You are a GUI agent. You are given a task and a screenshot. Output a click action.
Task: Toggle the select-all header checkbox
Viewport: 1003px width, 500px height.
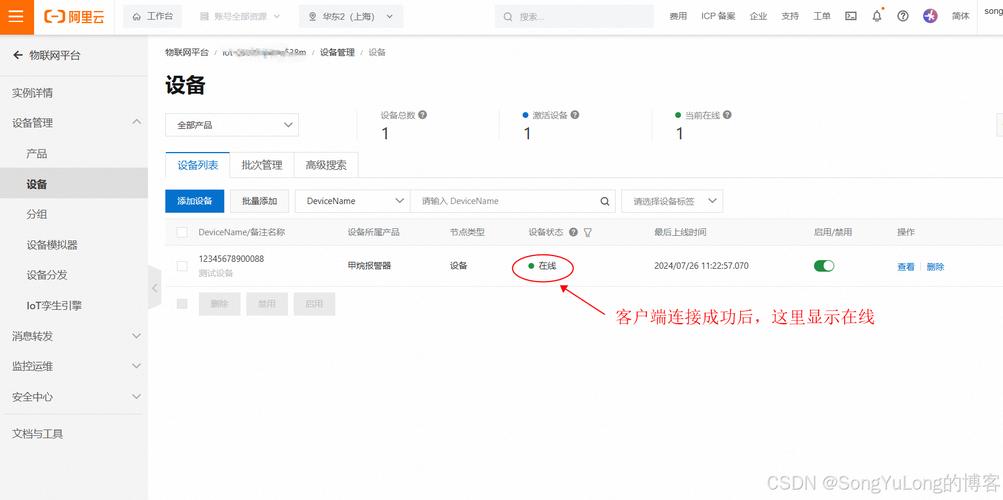click(182, 232)
